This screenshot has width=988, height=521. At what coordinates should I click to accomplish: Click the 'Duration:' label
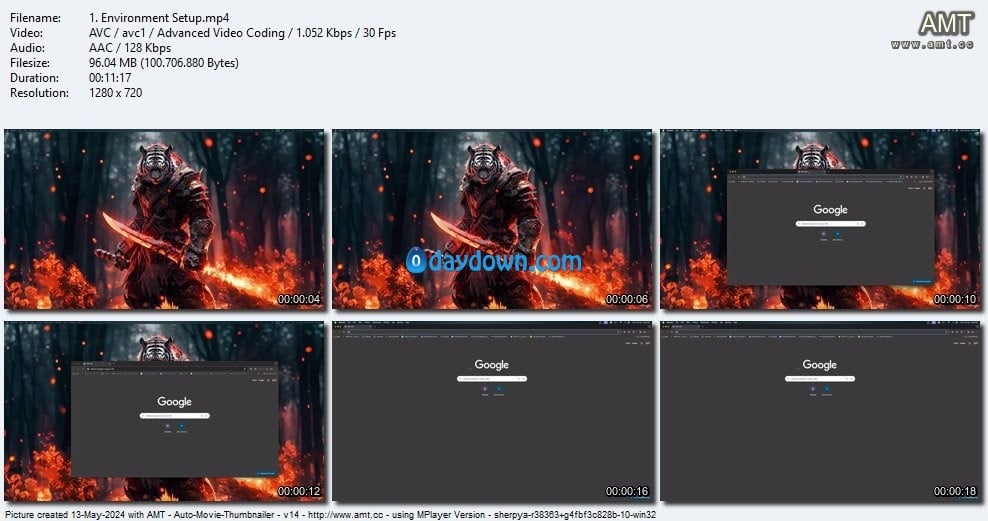(35, 78)
